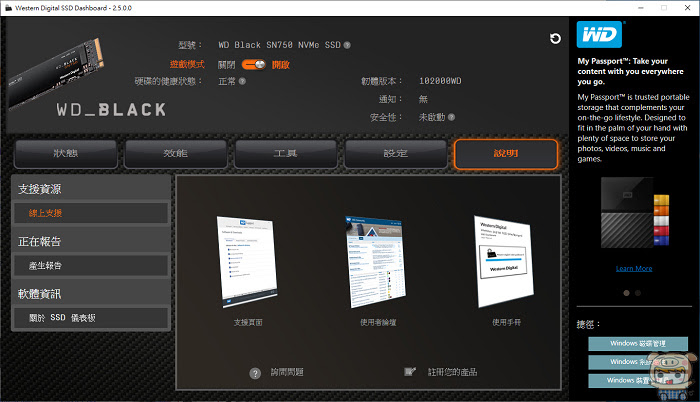Click the third Windows shortcut button
This screenshot has width=700, height=402.
click(x=638, y=380)
